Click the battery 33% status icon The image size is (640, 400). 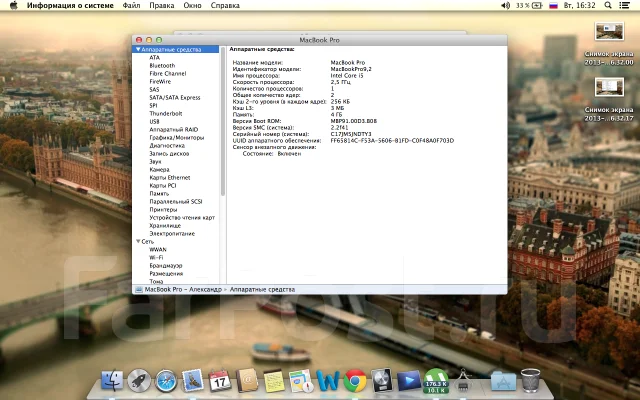click(529, 6)
